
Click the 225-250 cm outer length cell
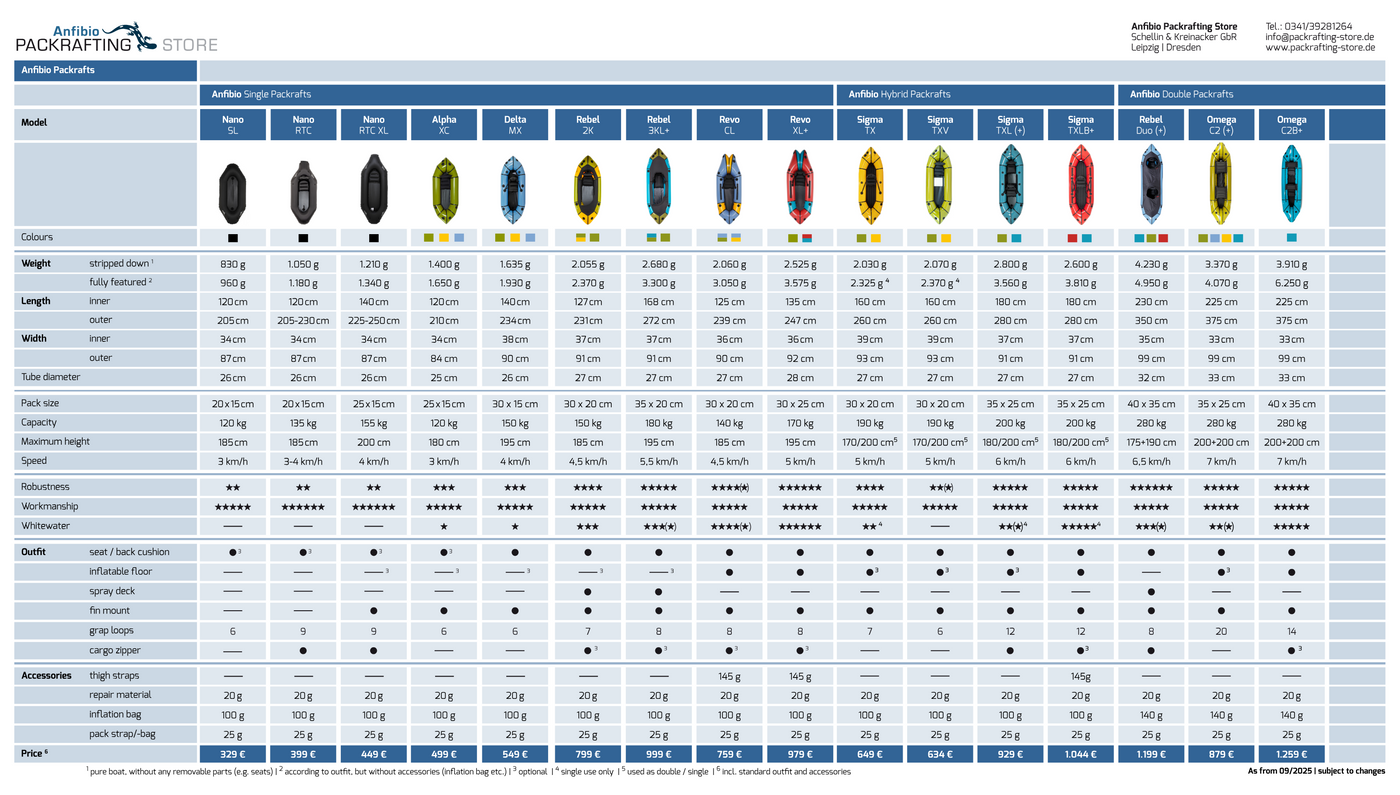(374, 321)
